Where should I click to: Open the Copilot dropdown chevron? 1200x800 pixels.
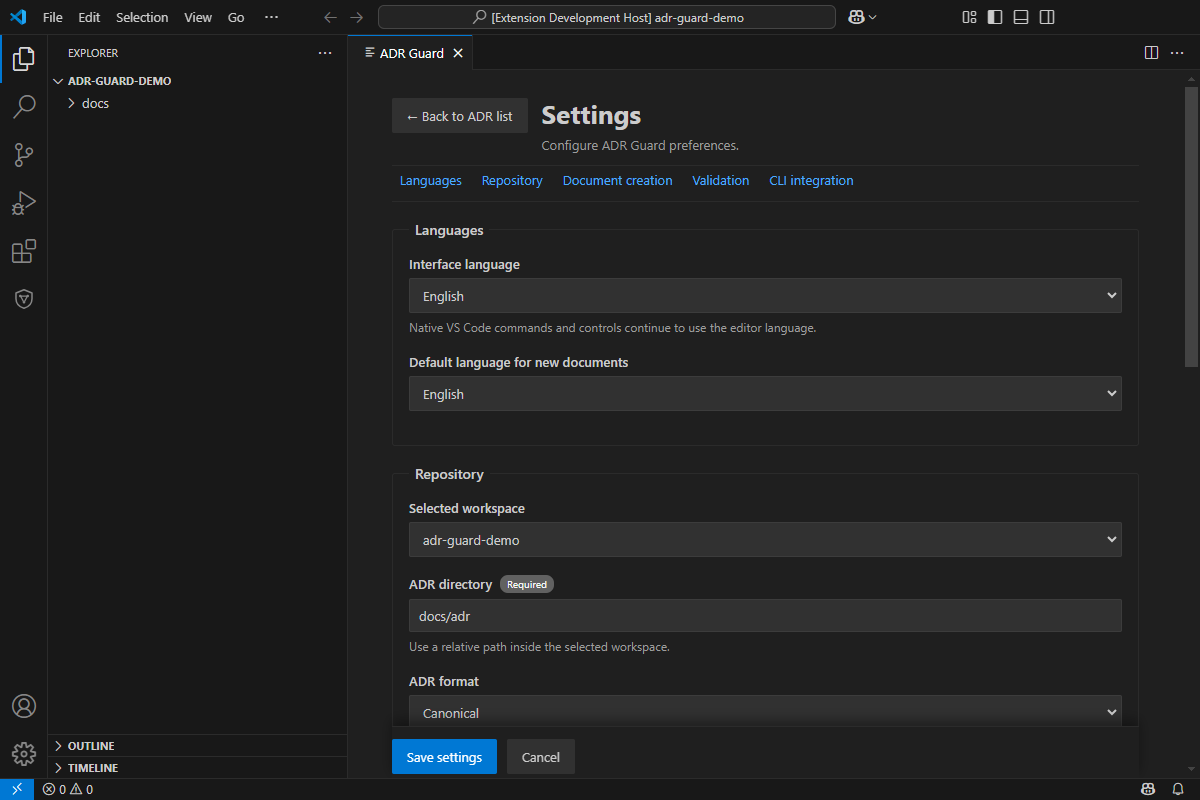coord(873,17)
